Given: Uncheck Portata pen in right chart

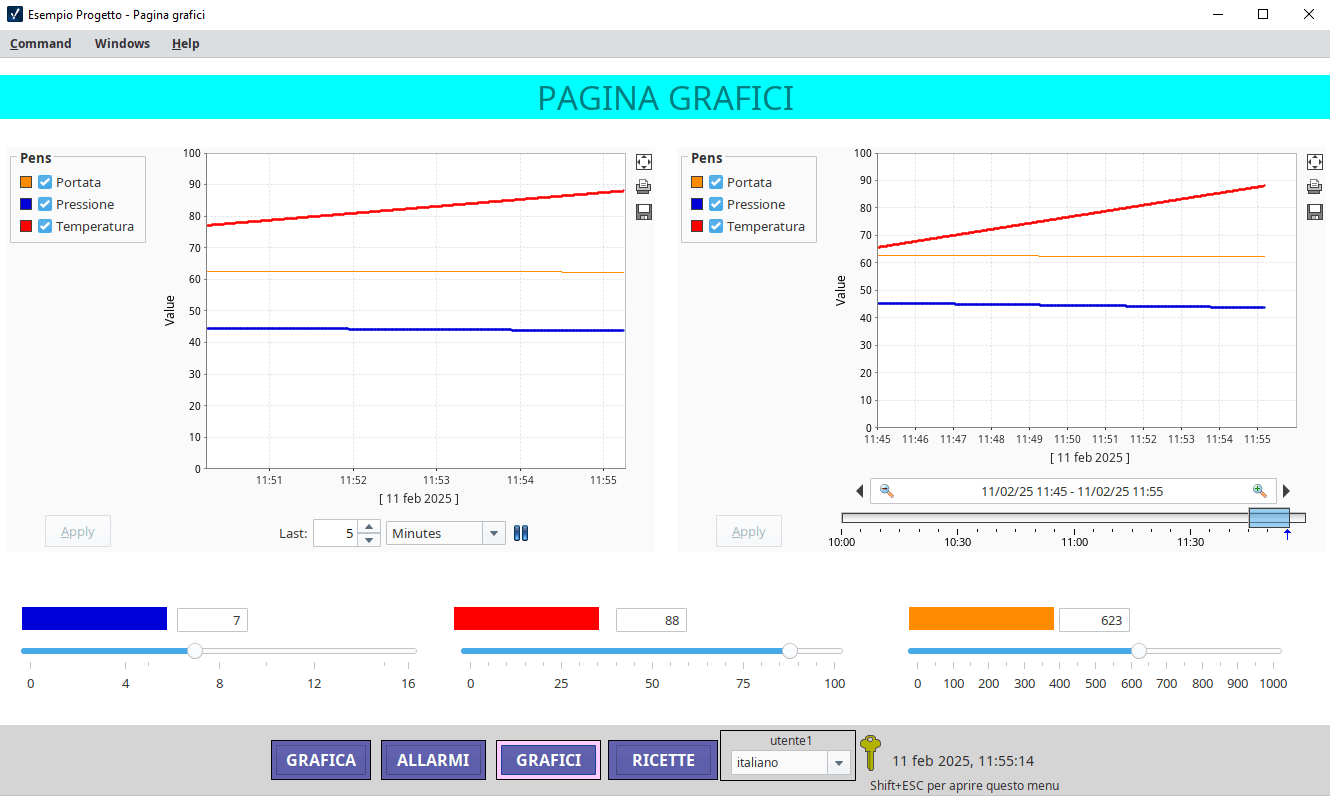Looking at the screenshot, I should tap(716, 182).
